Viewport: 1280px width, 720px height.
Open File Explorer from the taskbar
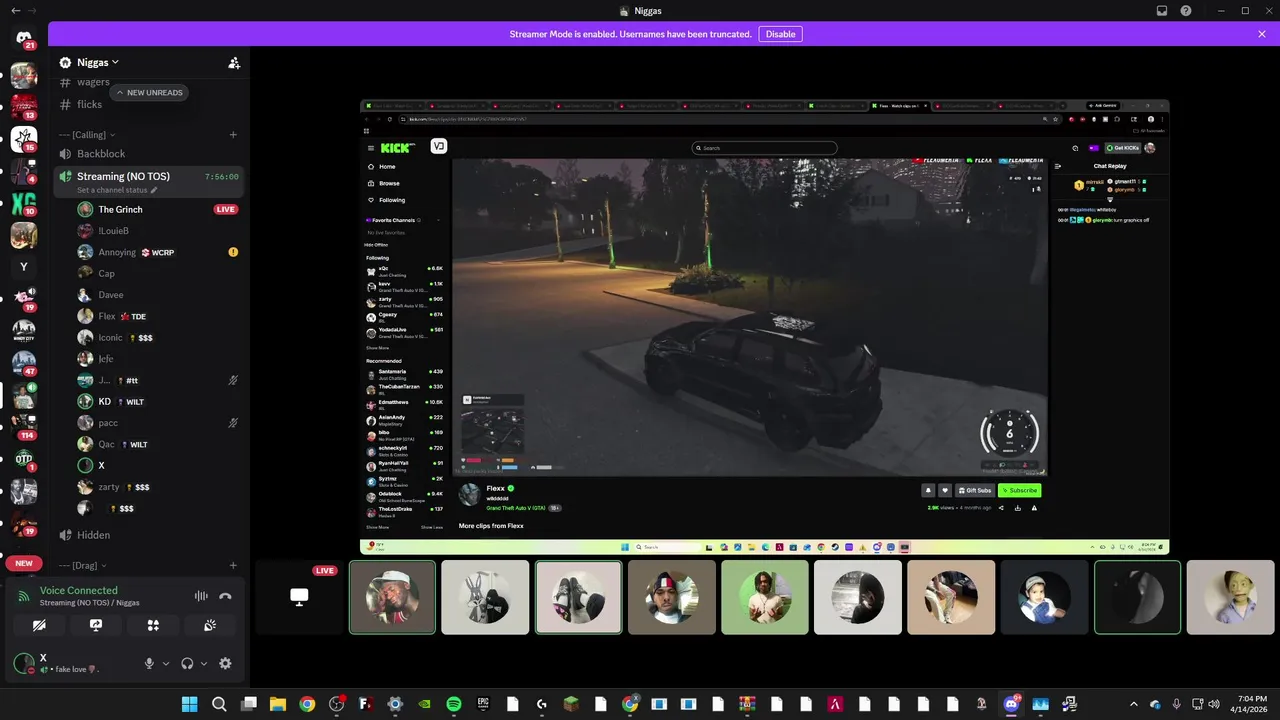pos(278,704)
